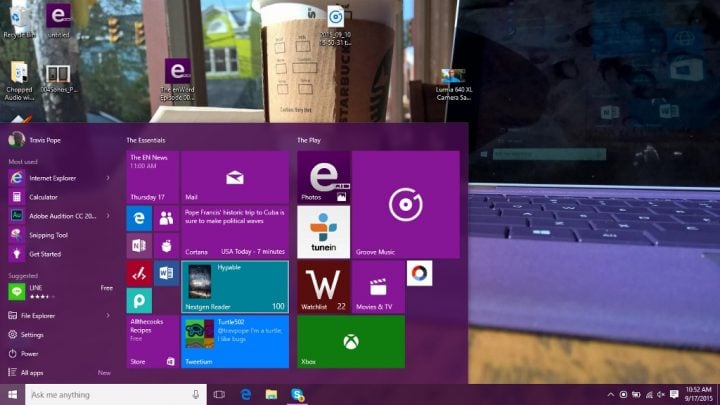720x405 pixels.
Task: Expand Internet Explorer jump list arrow
Action: pos(108,178)
